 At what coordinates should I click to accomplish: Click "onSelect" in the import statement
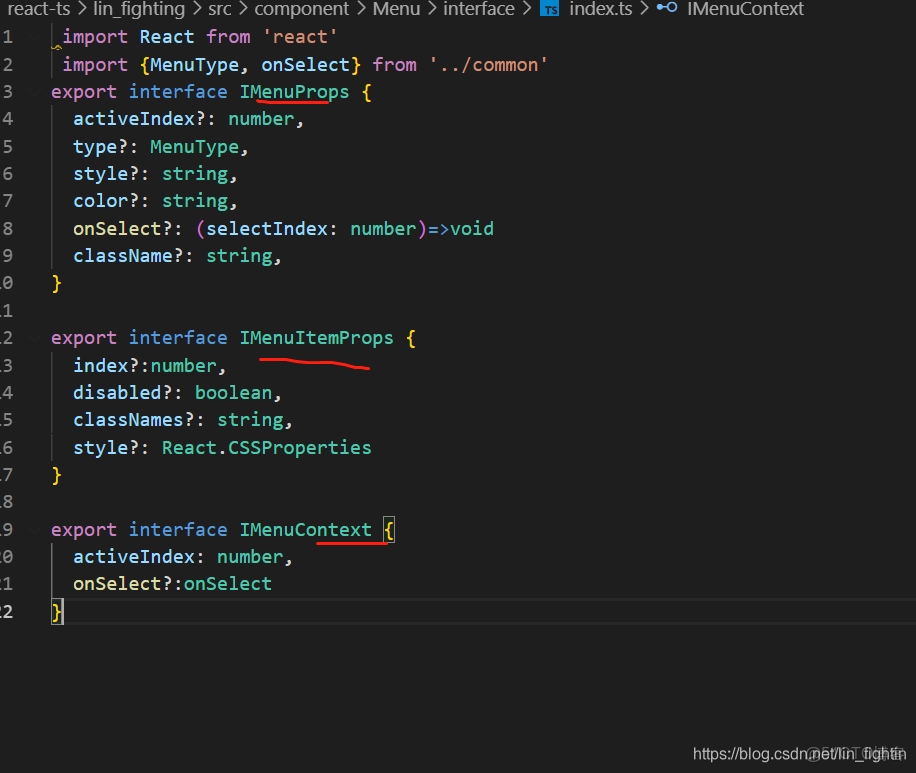click(x=307, y=64)
